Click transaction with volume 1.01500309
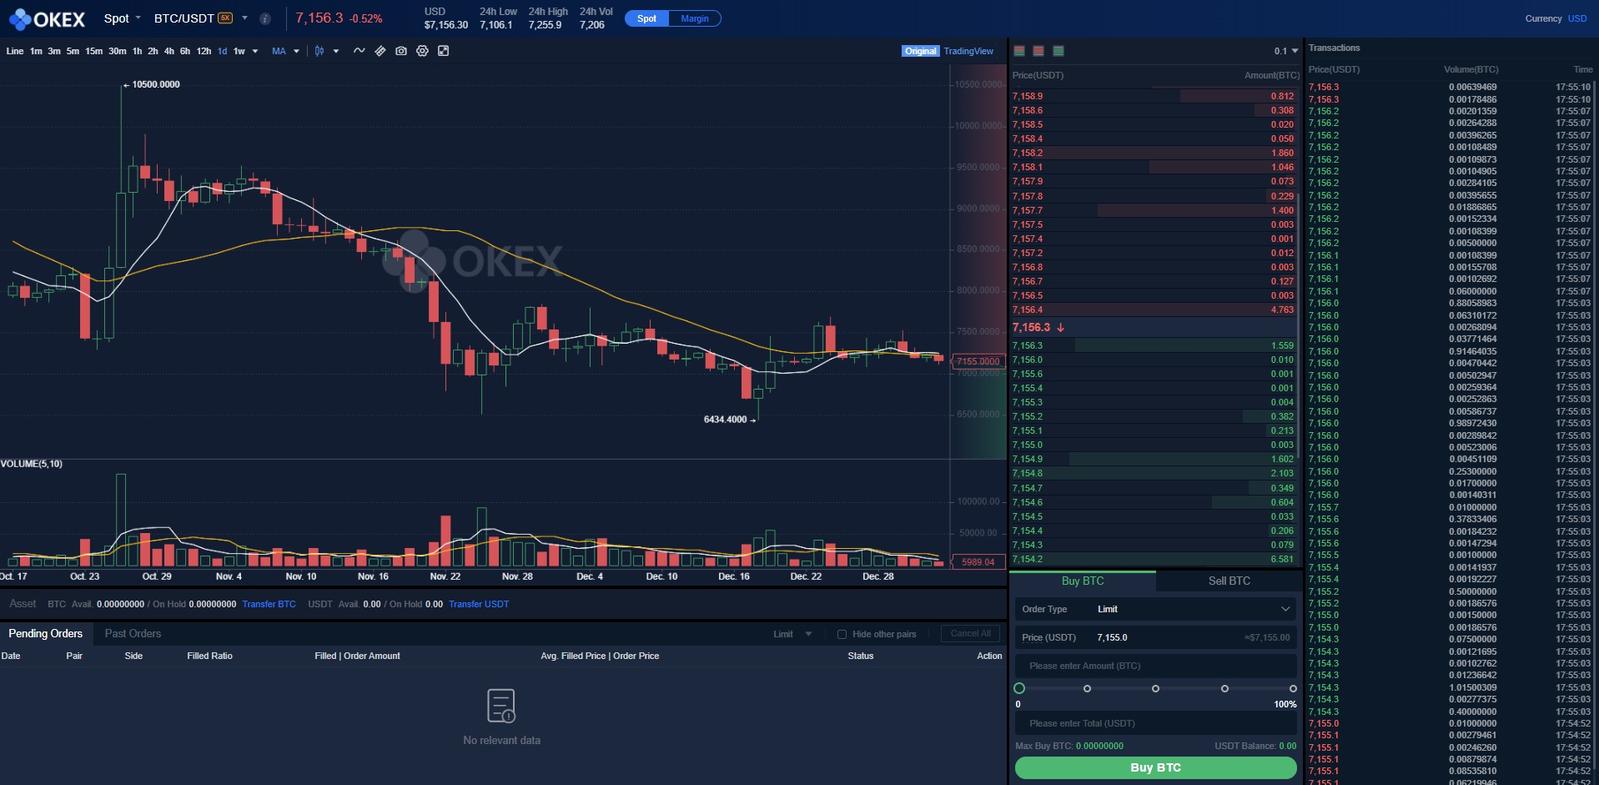This screenshot has width=1599, height=785. tap(1450, 687)
